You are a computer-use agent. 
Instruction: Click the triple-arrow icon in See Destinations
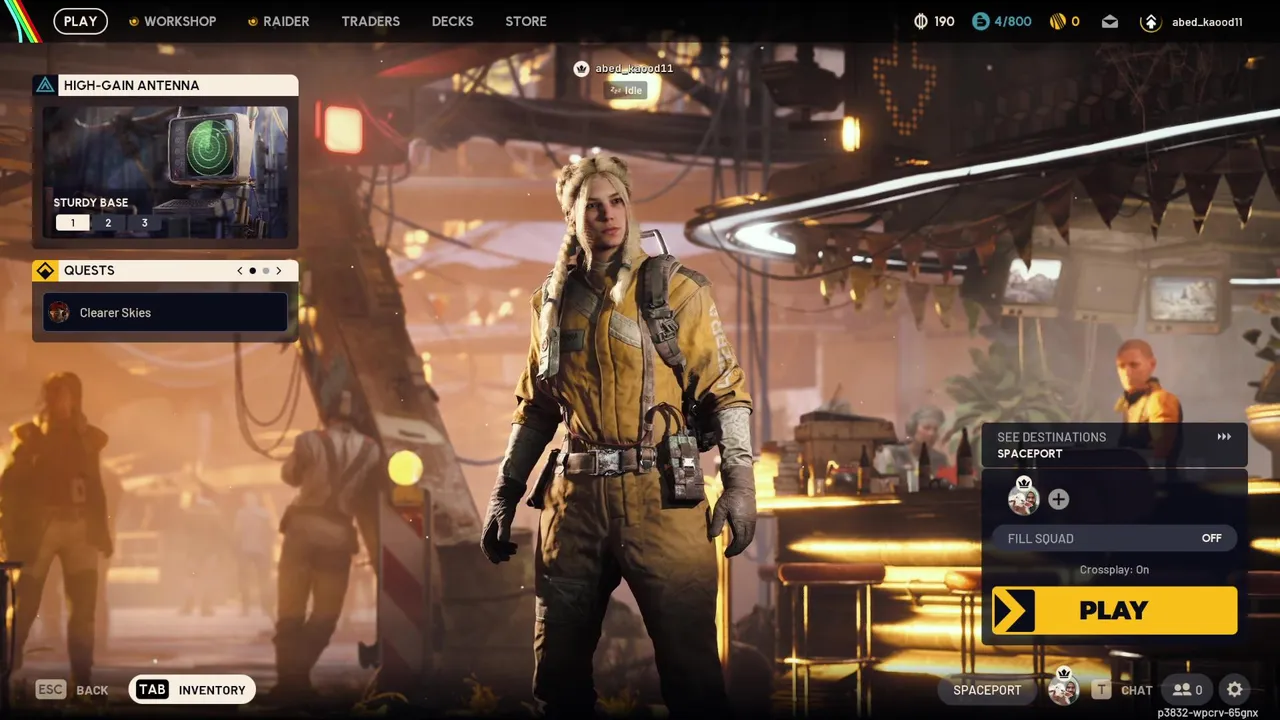coord(1224,437)
